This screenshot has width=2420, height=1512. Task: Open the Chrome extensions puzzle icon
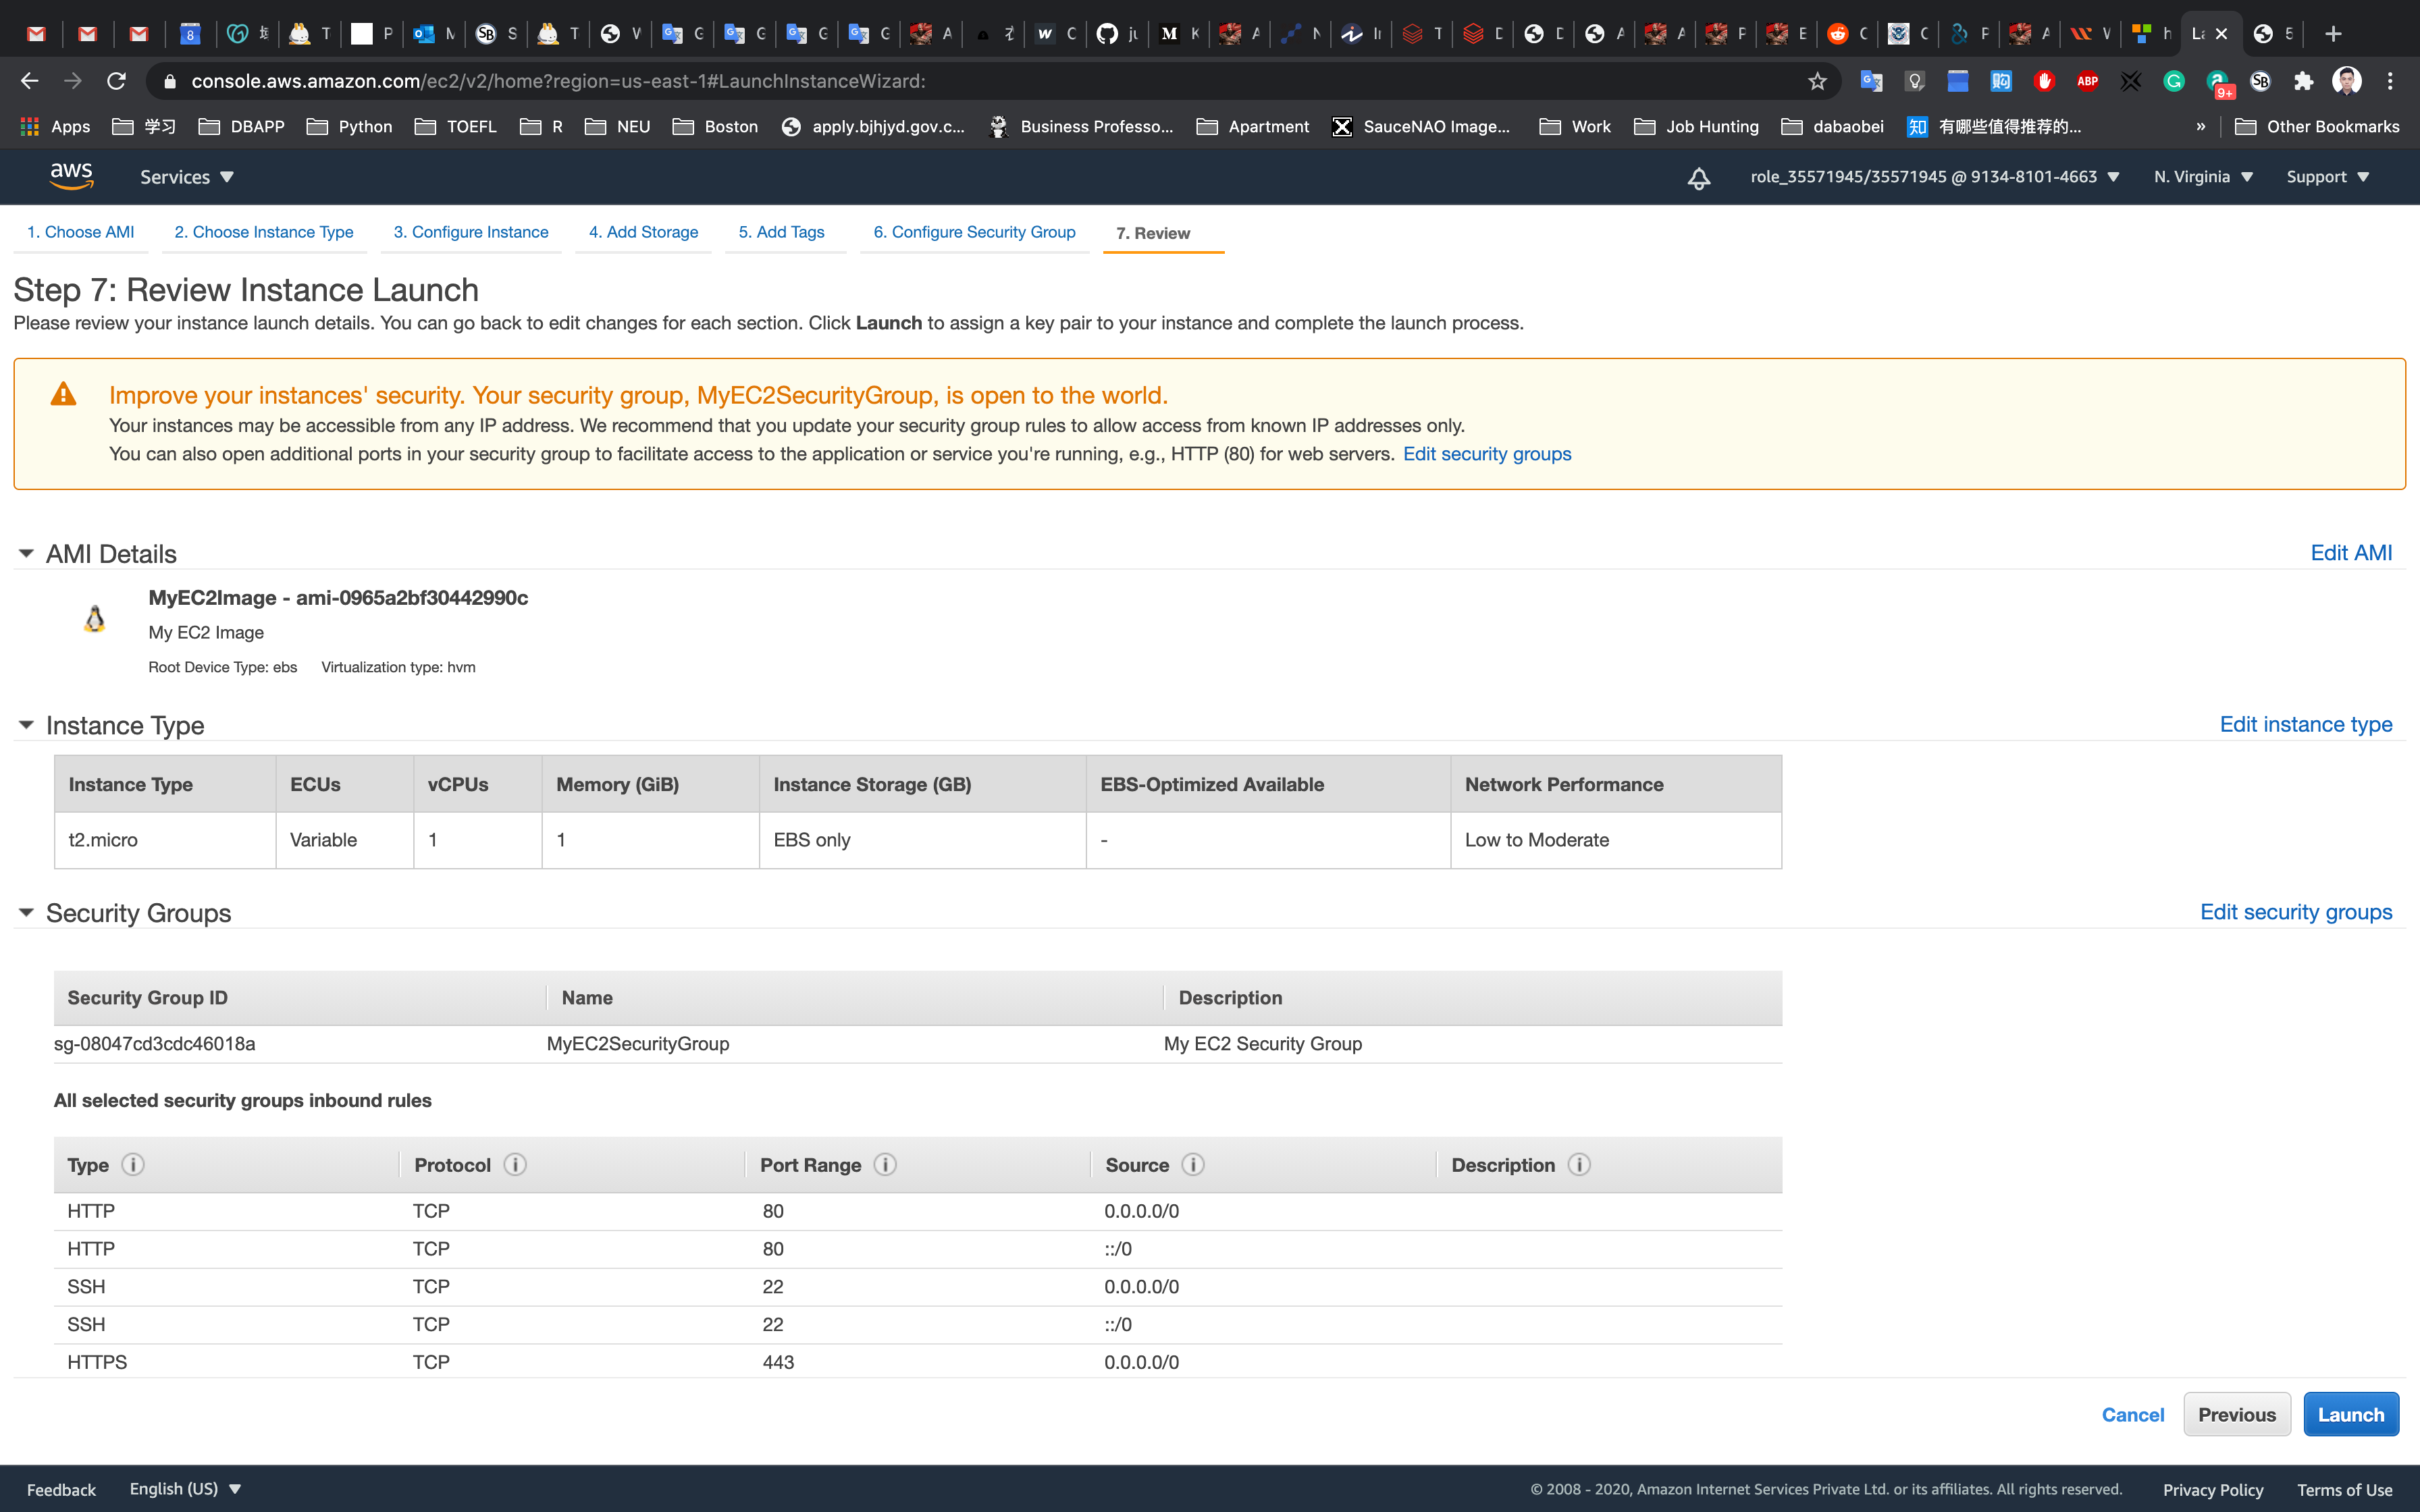tap(2303, 81)
